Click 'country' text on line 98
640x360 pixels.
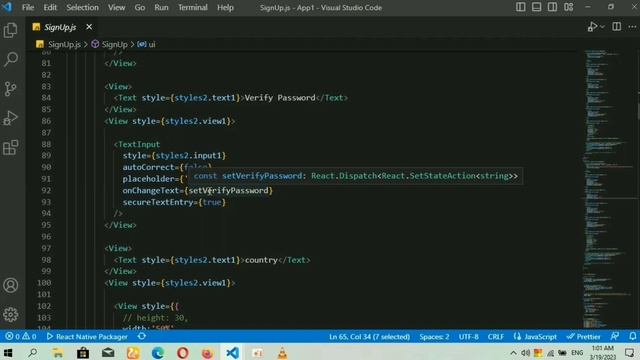pyautogui.click(x=261, y=260)
